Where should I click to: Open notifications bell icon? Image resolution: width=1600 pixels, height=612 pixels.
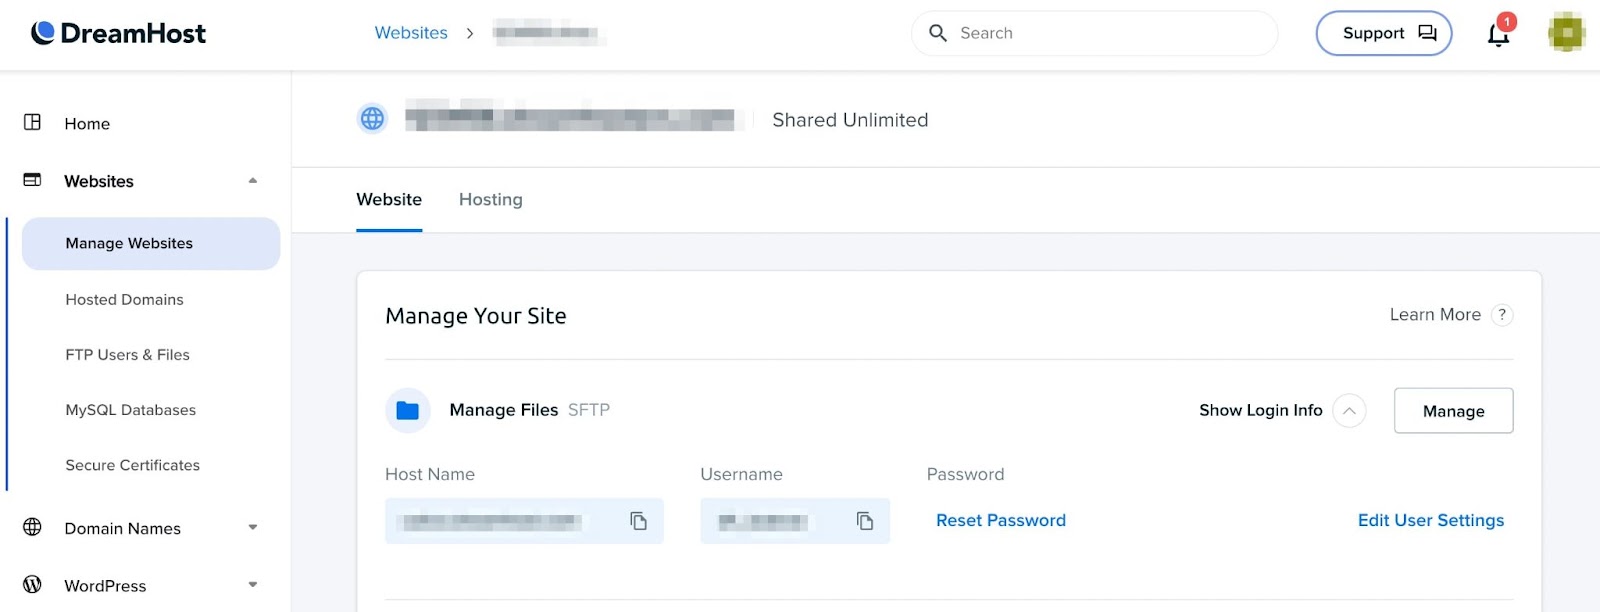1498,35
